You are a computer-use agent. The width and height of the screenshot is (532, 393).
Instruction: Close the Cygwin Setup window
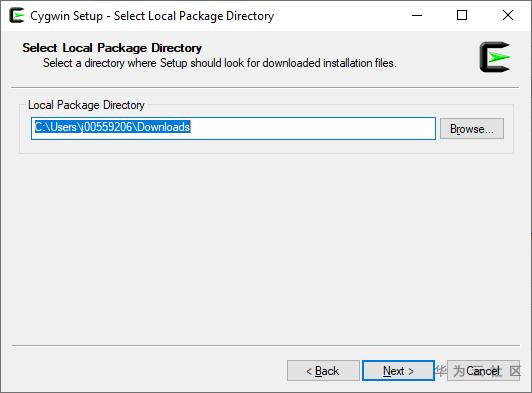pos(508,15)
